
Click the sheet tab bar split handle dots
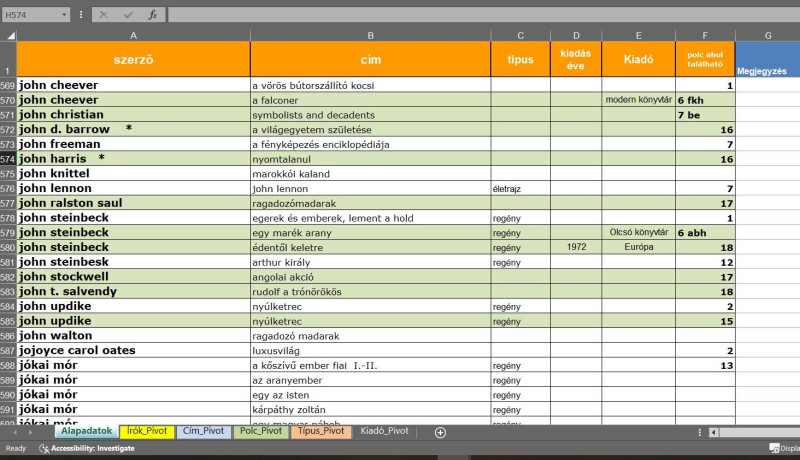pos(699,432)
